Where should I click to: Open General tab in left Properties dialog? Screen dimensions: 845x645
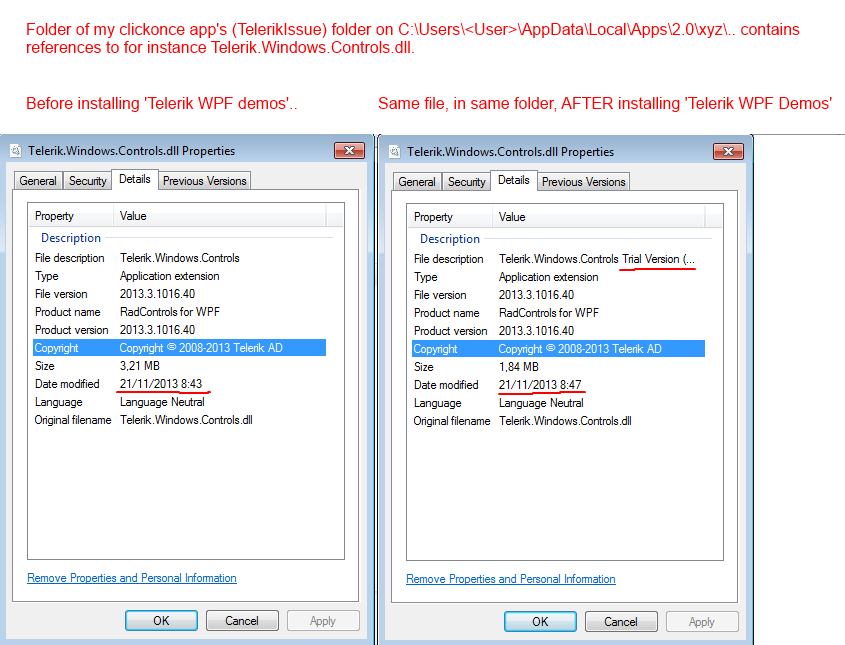pos(38,181)
